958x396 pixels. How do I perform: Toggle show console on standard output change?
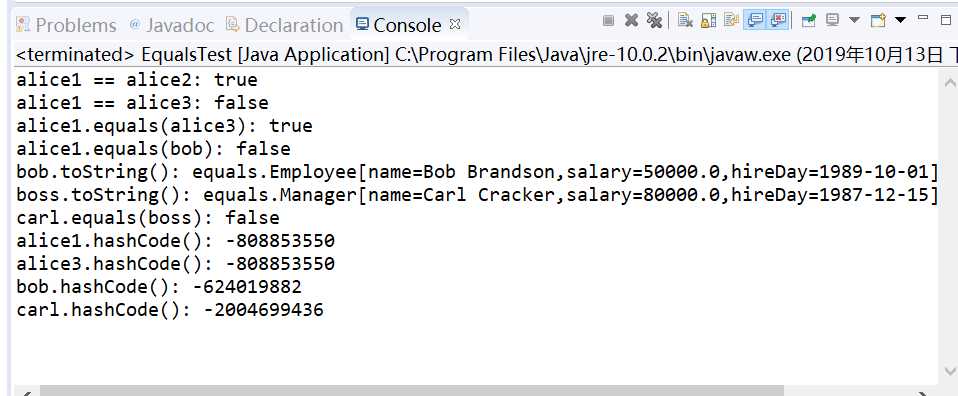pyautogui.click(x=755, y=21)
